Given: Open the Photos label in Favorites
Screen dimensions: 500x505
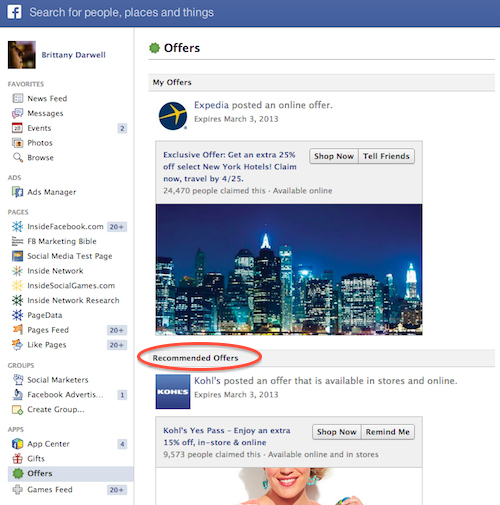Looking at the screenshot, I should click(40, 143).
